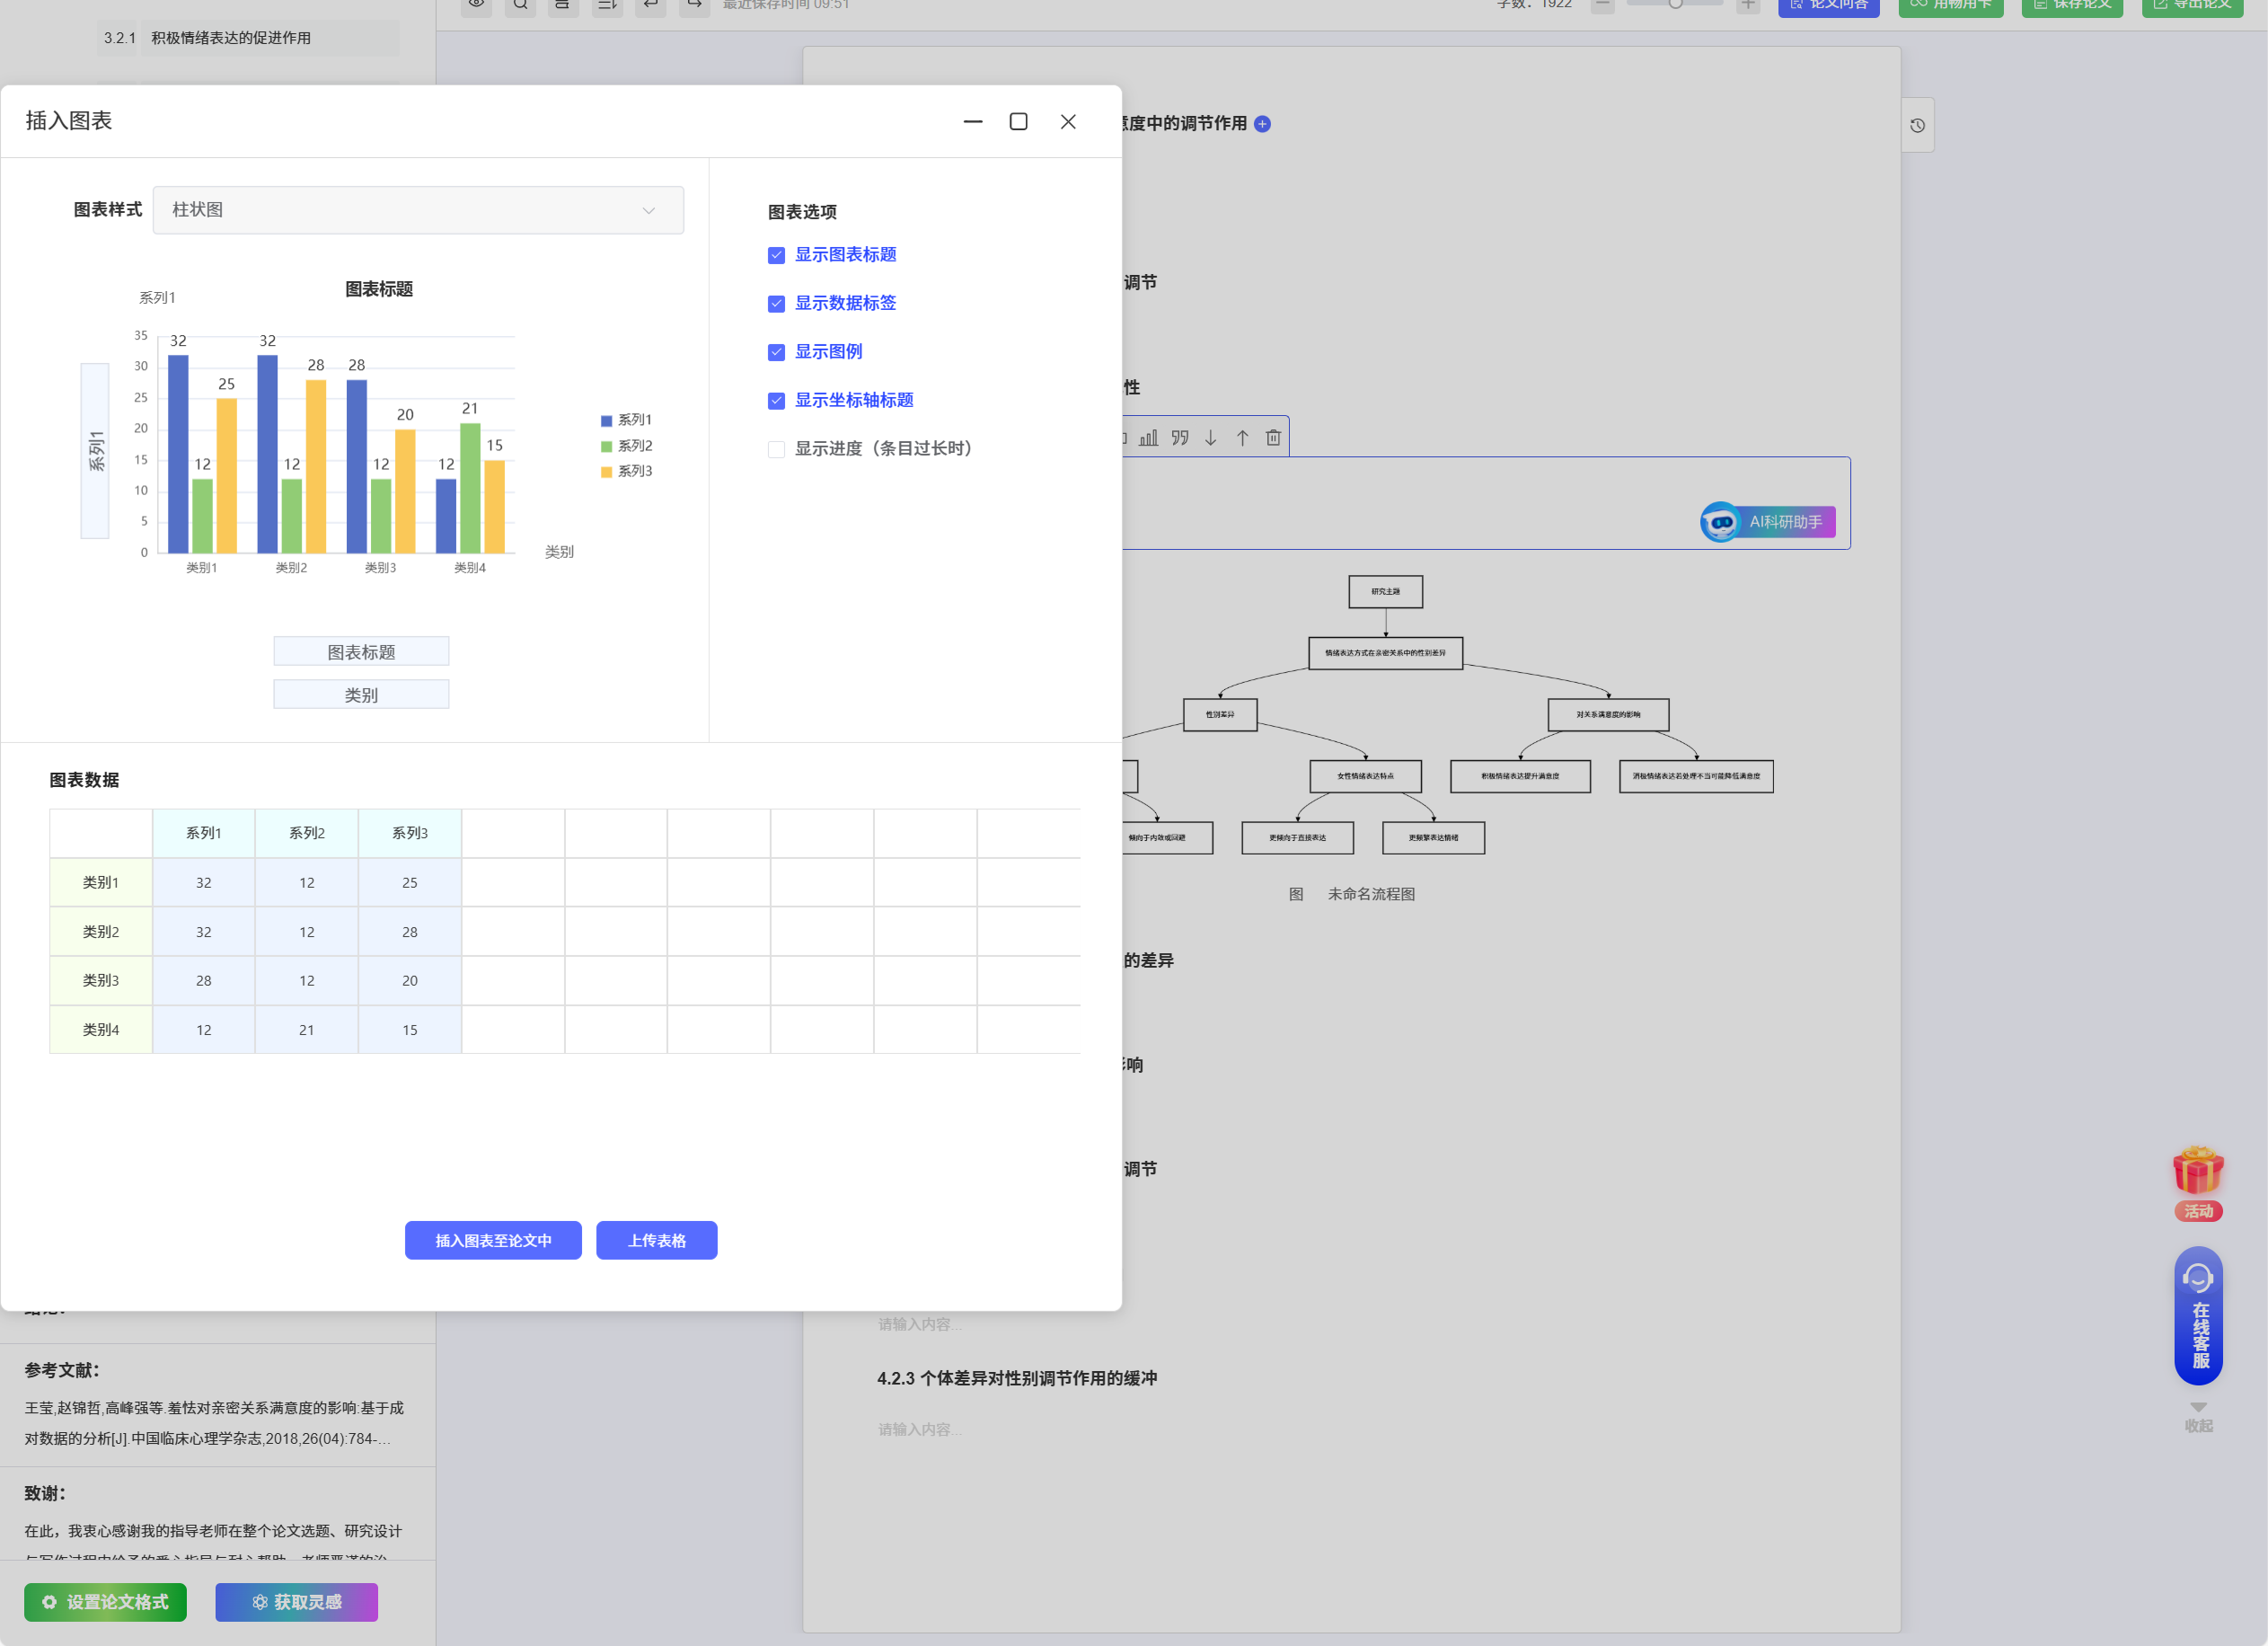2268x1646 pixels.
Task: Select outline item 3.2.1 积极情绪表达的促进作用
Action: click(x=231, y=38)
